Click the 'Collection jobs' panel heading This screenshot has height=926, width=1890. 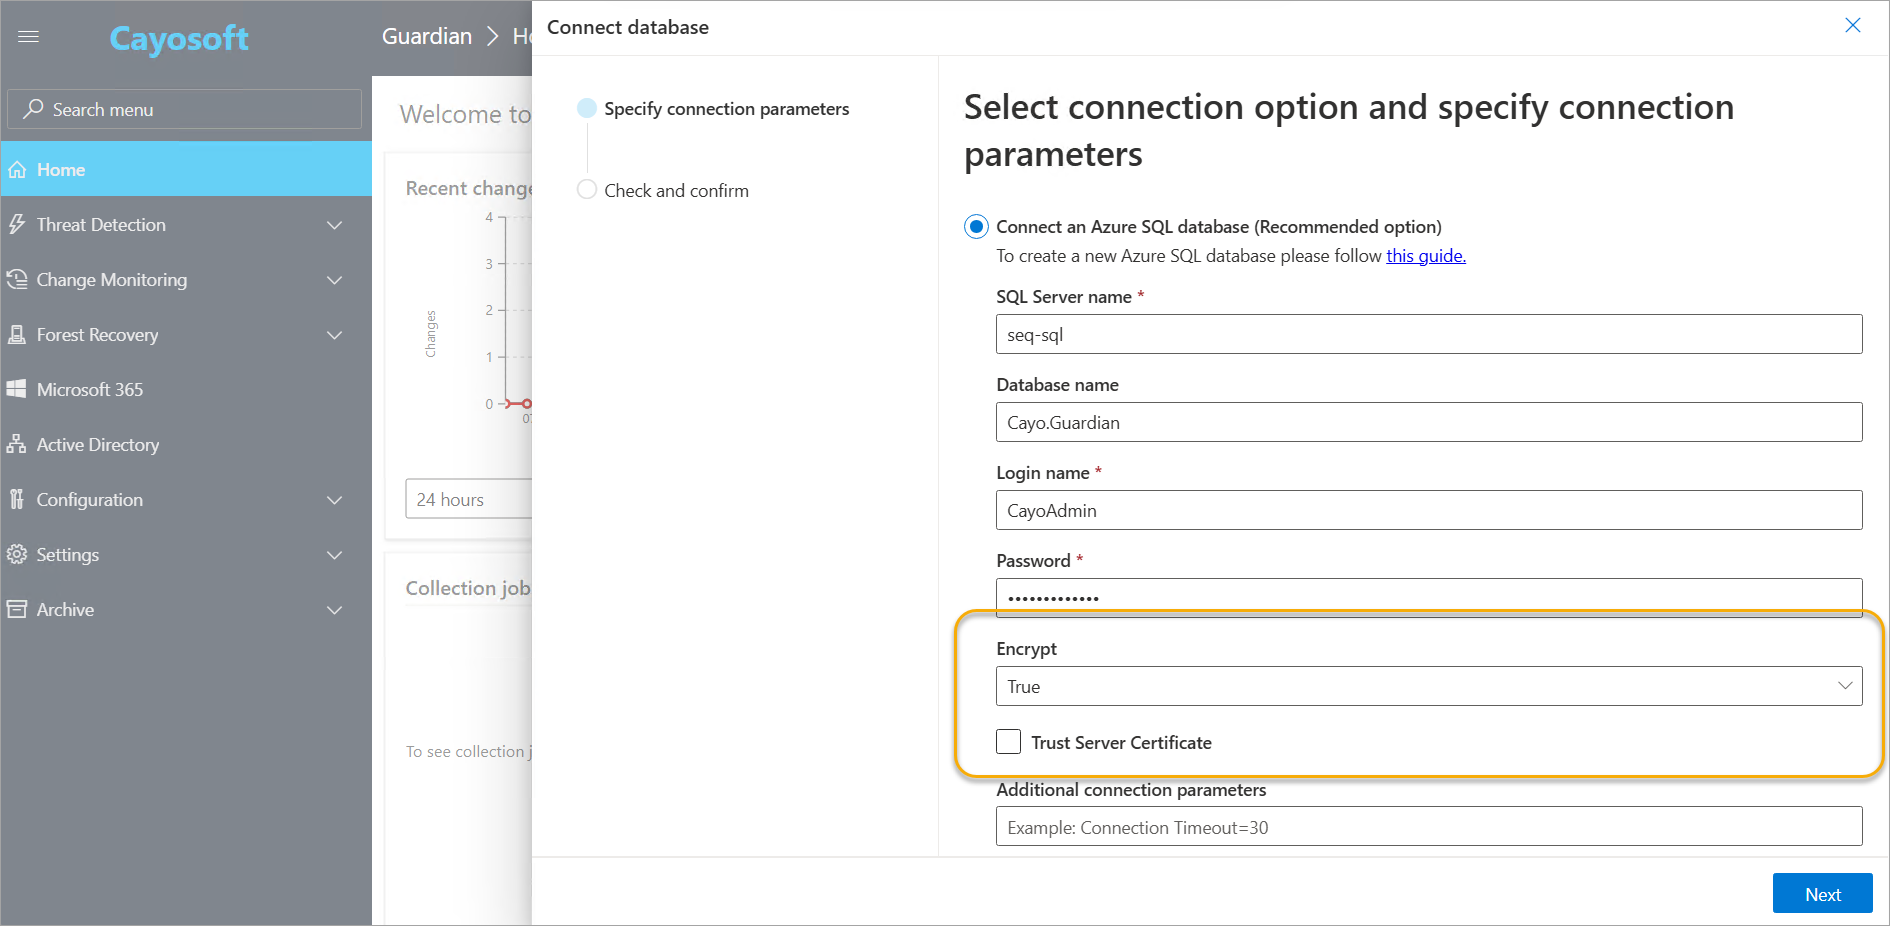tap(469, 589)
